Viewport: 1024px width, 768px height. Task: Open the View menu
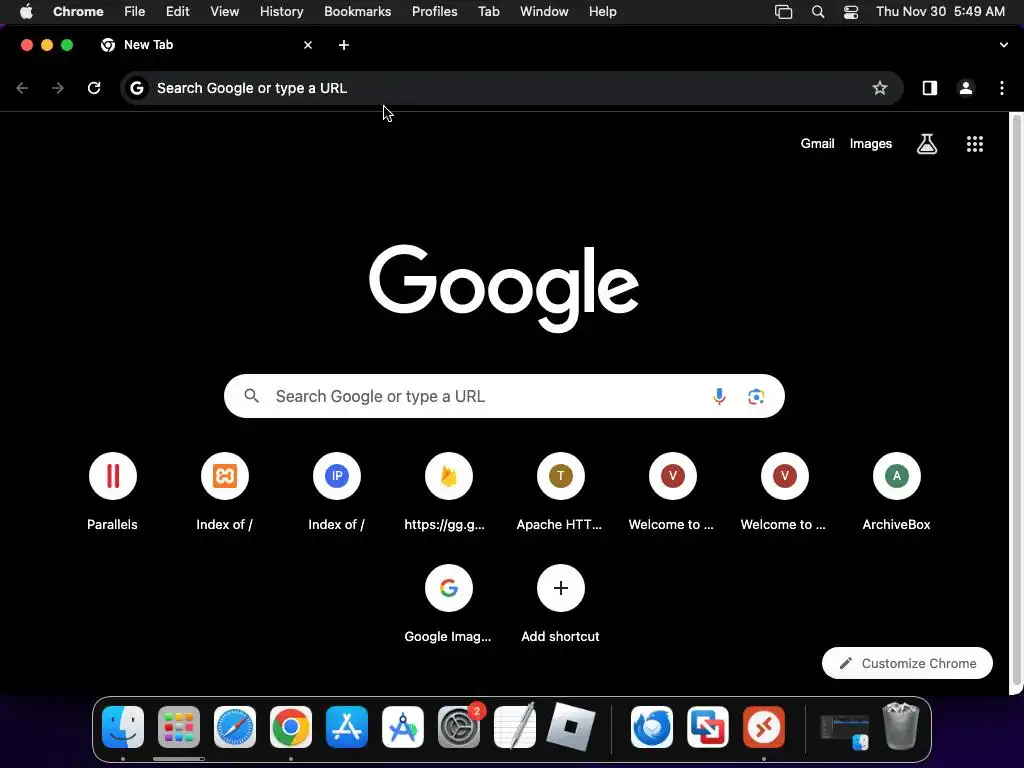tap(225, 12)
